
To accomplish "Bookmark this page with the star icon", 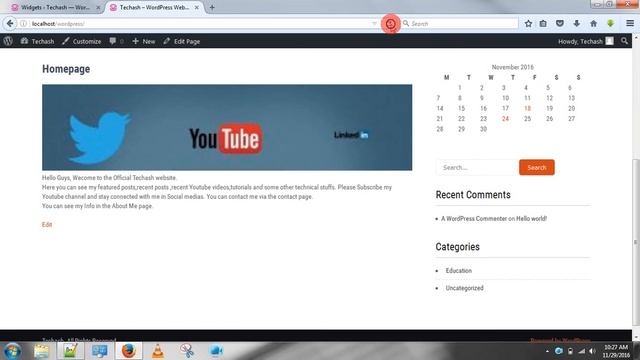I will (x=528, y=24).
